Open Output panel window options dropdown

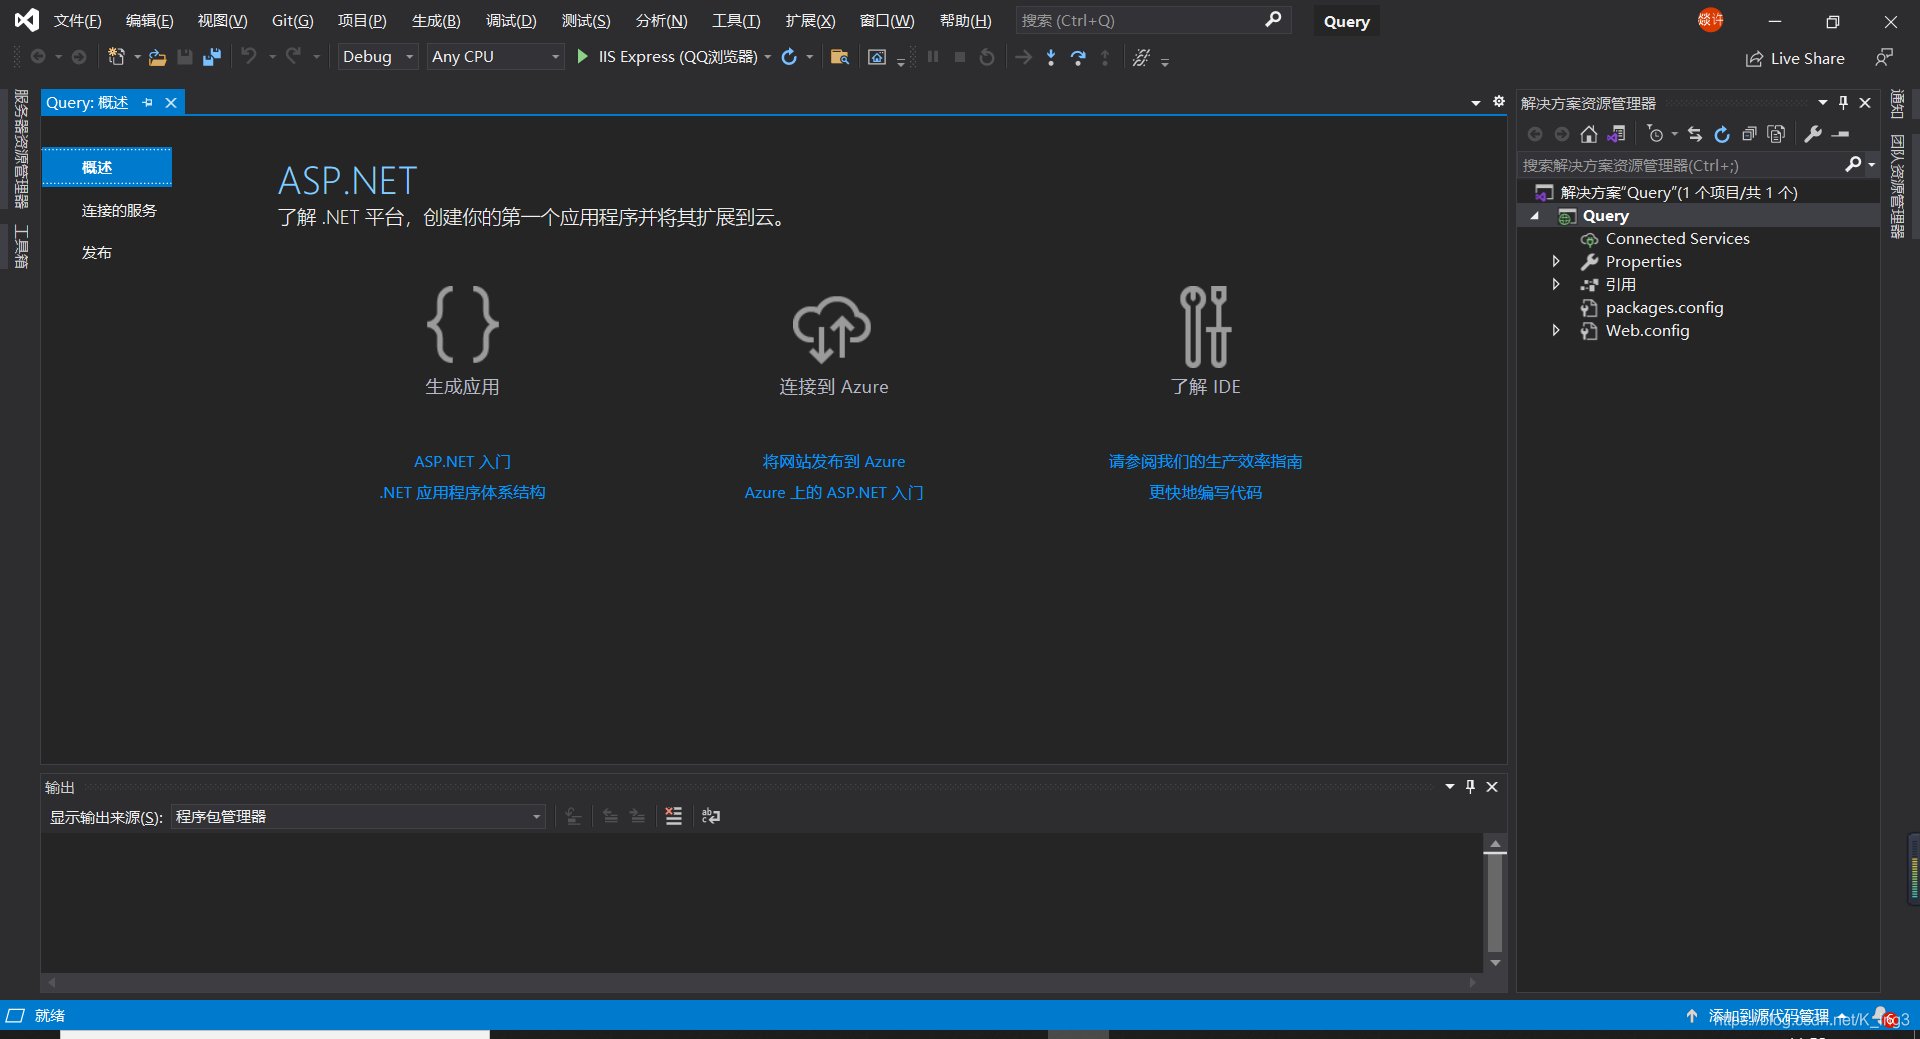[1449, 787]
